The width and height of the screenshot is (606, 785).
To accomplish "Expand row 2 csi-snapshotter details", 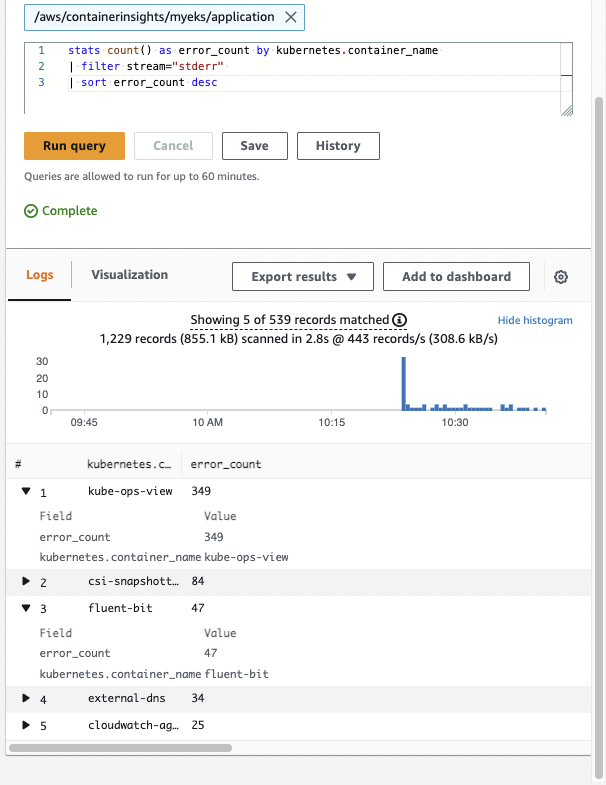I will (26, 581).
